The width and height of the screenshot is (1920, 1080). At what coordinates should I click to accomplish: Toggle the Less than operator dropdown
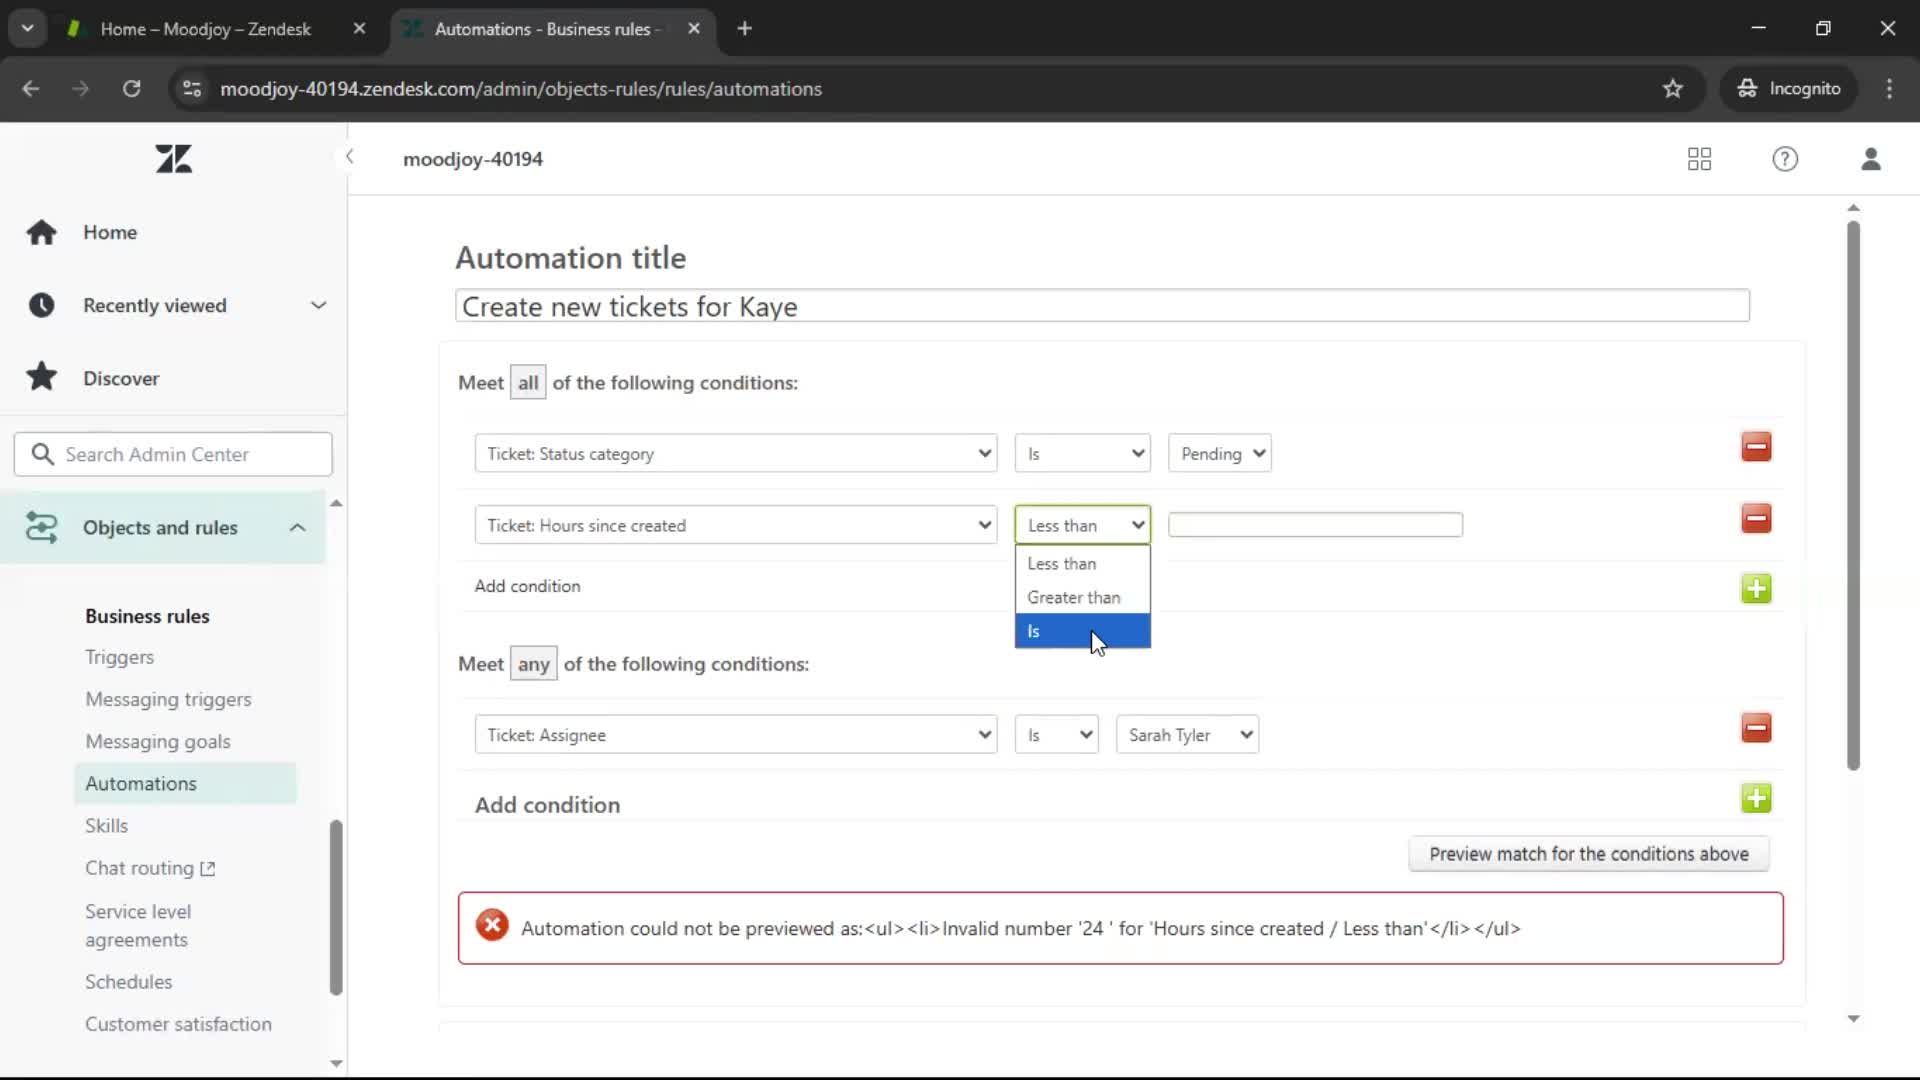(1083, 526)
